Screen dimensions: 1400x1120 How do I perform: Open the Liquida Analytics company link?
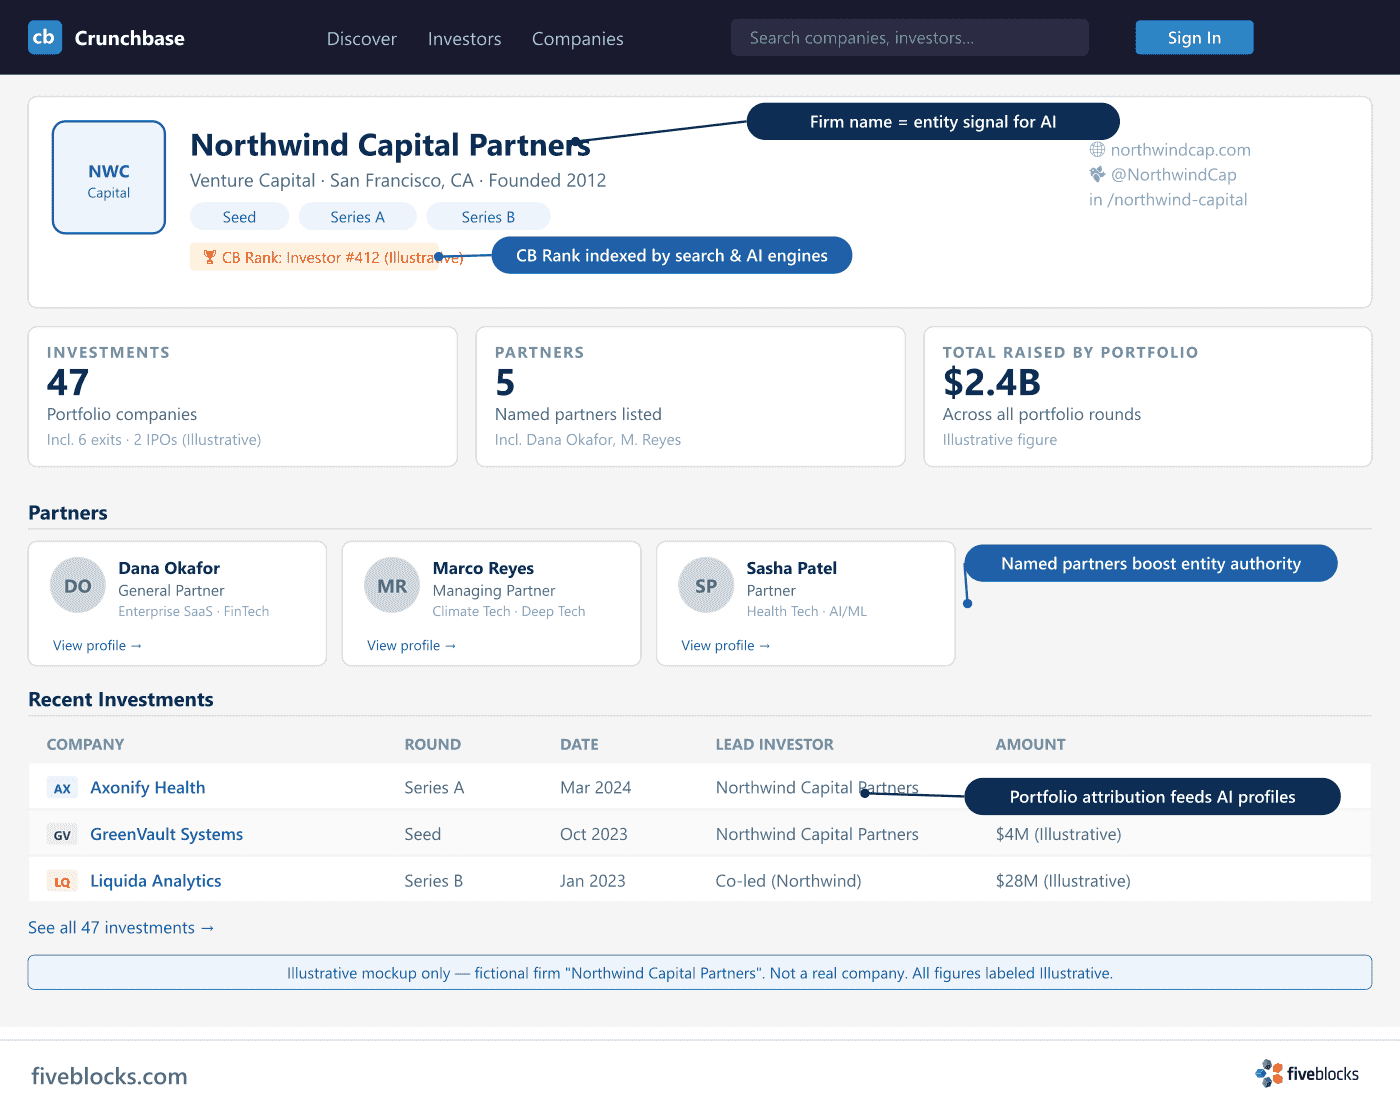point(156,882)
